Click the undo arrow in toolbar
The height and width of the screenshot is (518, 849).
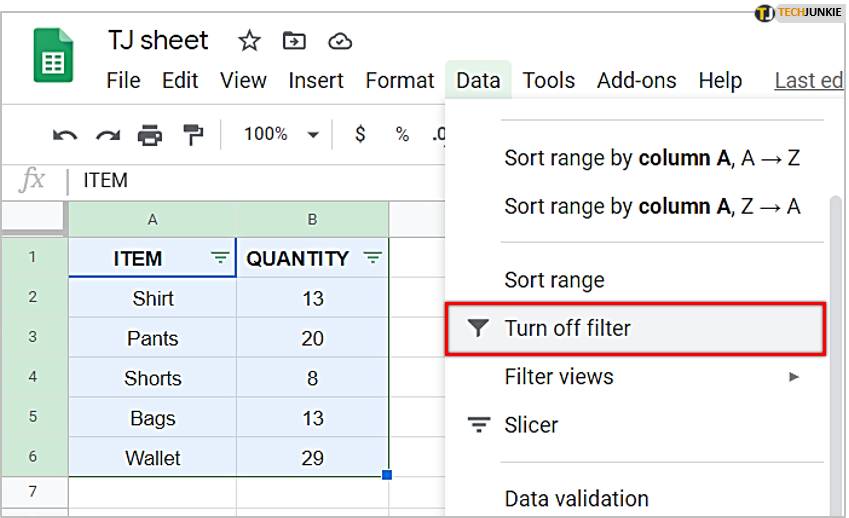point(65,135)
